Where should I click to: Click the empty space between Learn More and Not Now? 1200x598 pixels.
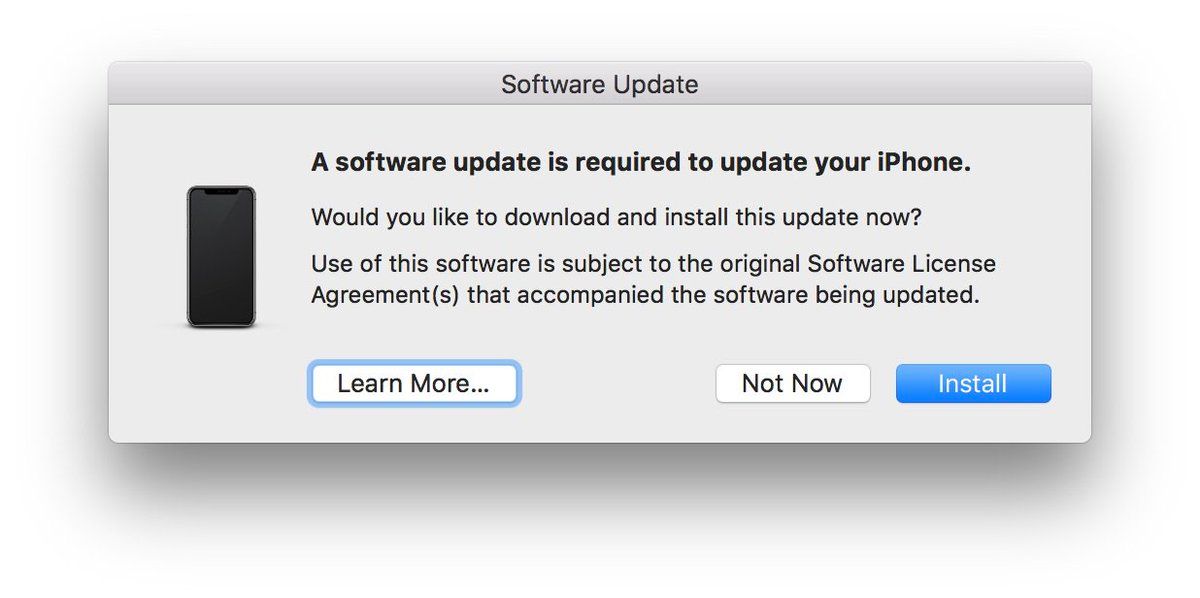[x=617, y=384]
